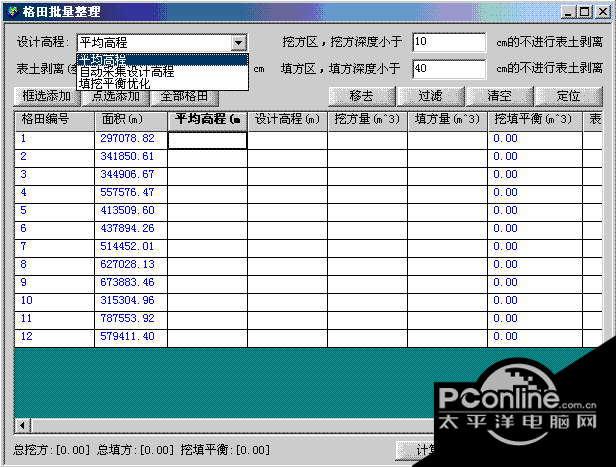The height and width of the screenshot is (467, 616).
Task: Click 格田编号 cell of row 12
Action: click(55, 339)
